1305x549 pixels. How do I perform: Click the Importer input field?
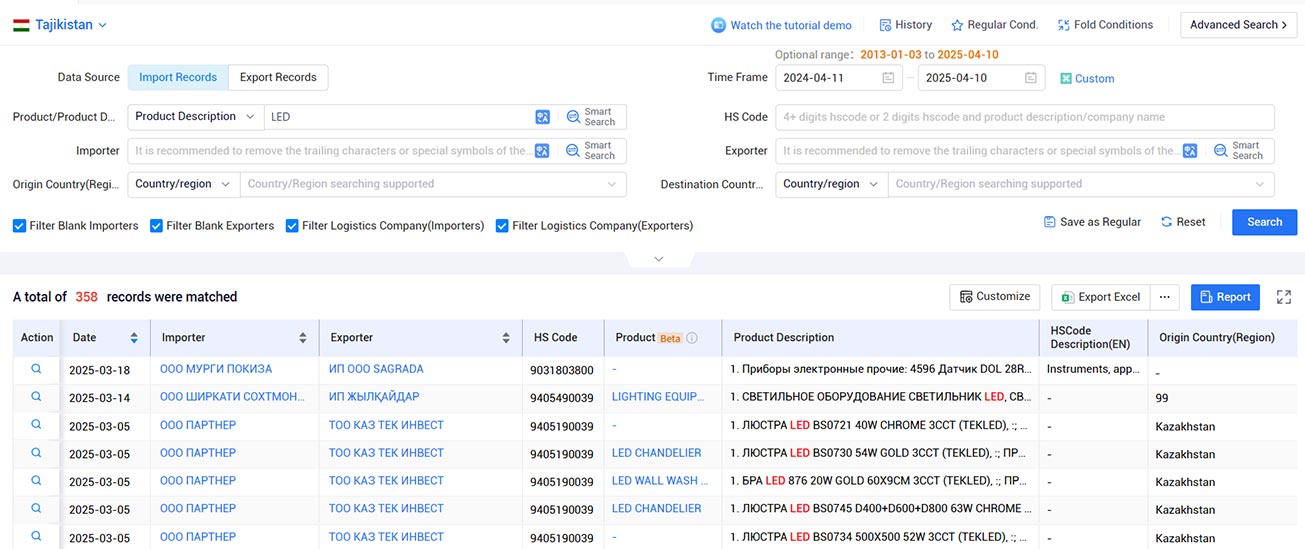coord(330,151)
